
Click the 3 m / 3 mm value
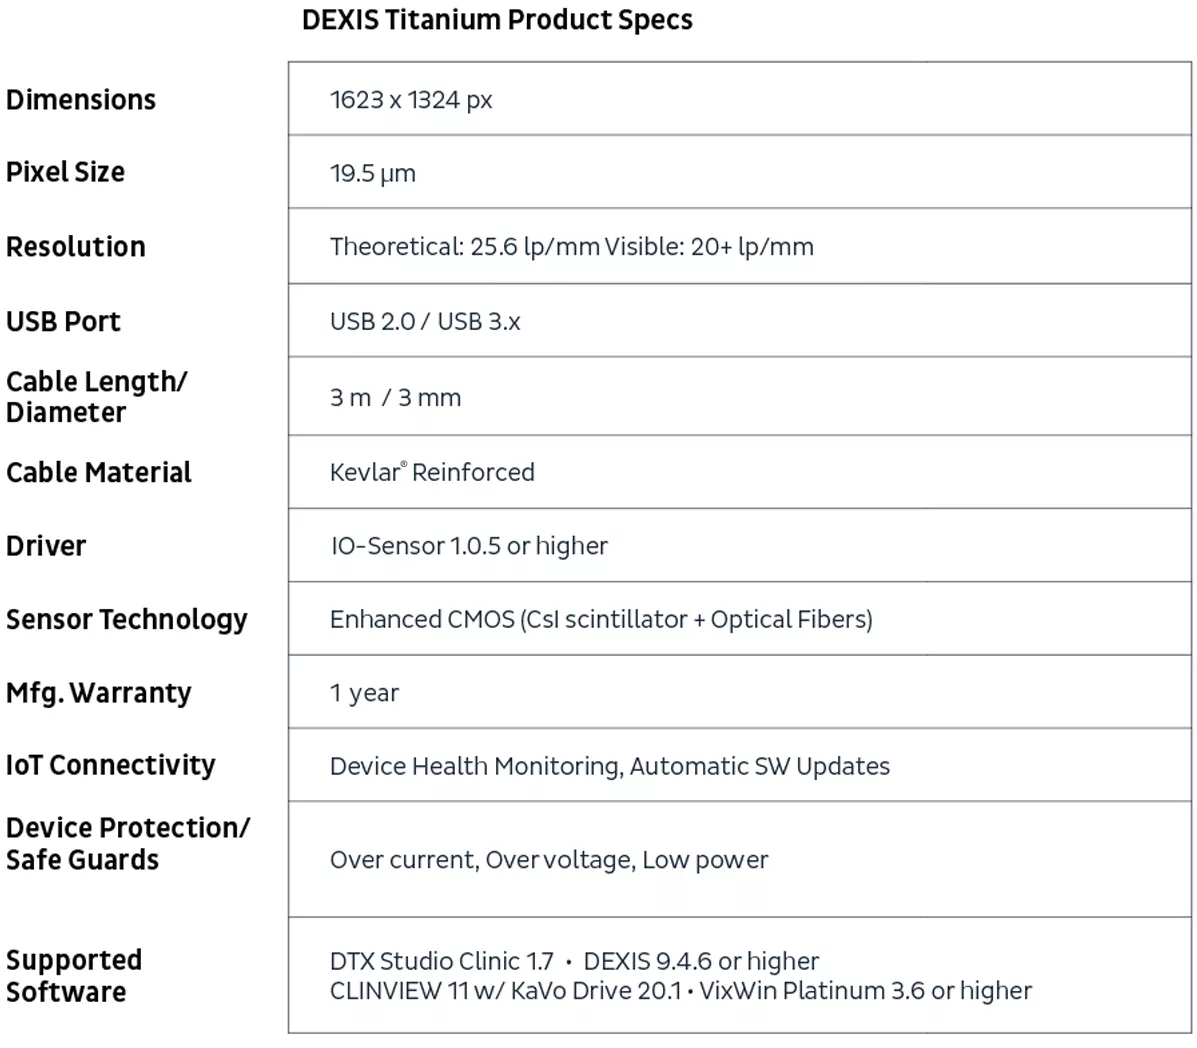(x=395, y=398)
